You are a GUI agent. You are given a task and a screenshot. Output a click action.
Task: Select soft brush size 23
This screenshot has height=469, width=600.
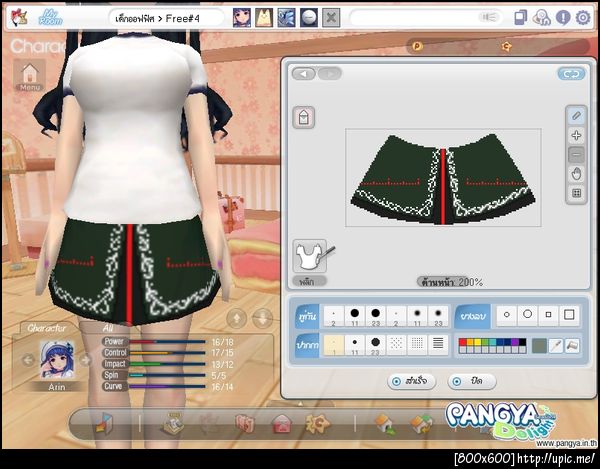(x=438, y=316)
